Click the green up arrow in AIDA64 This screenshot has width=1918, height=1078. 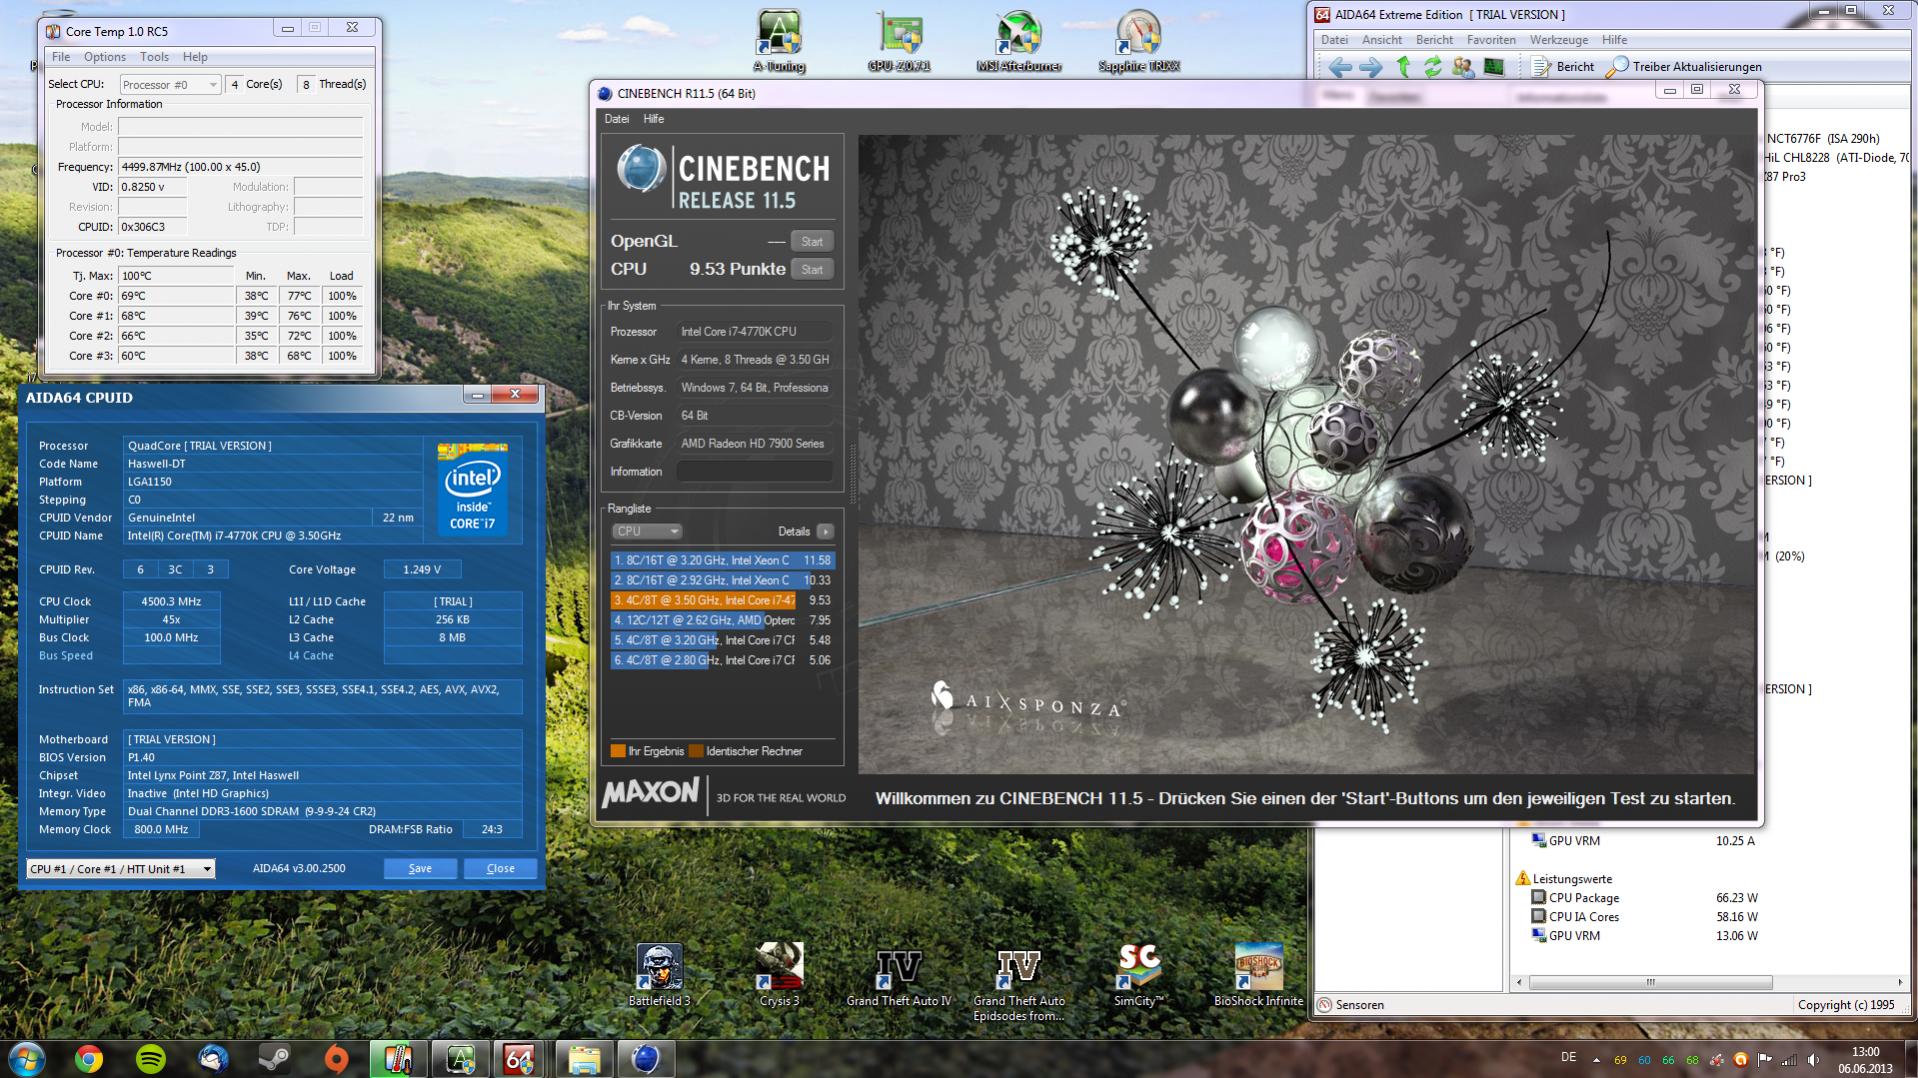[x=1403, y=67]
